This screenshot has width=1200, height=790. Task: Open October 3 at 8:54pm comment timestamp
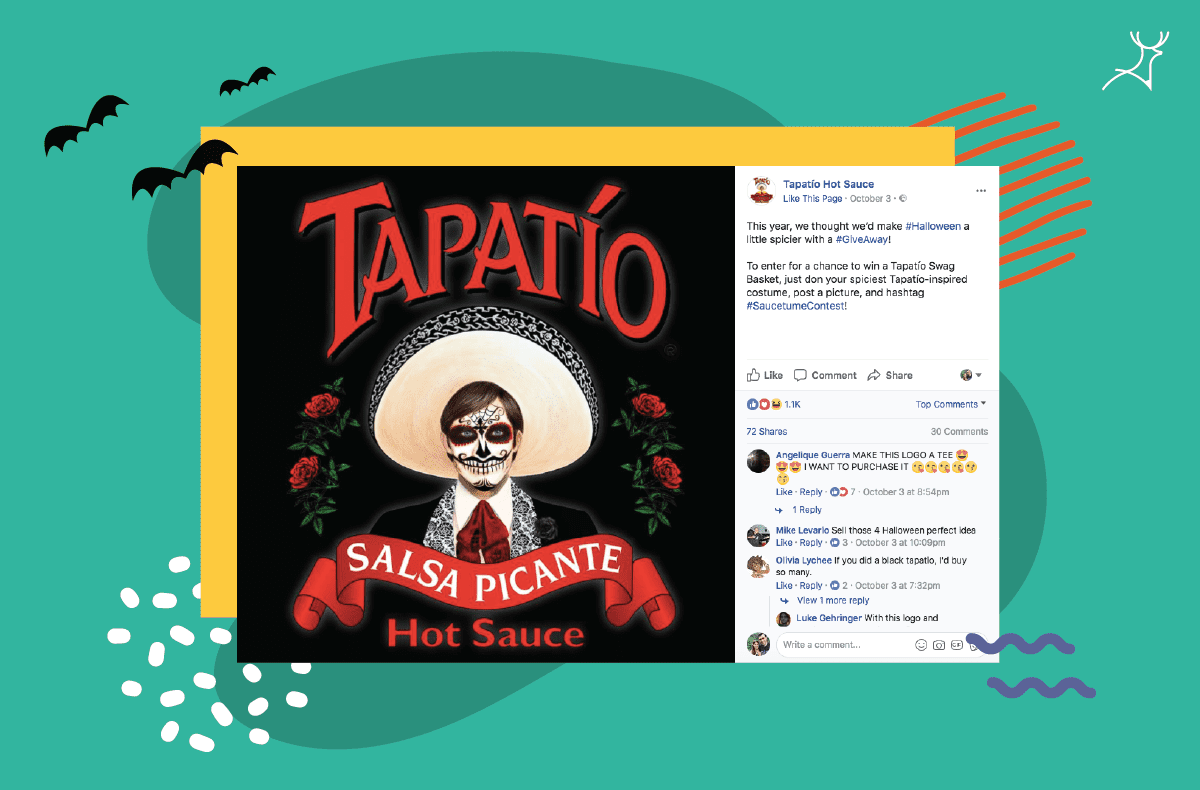point(906,492)
